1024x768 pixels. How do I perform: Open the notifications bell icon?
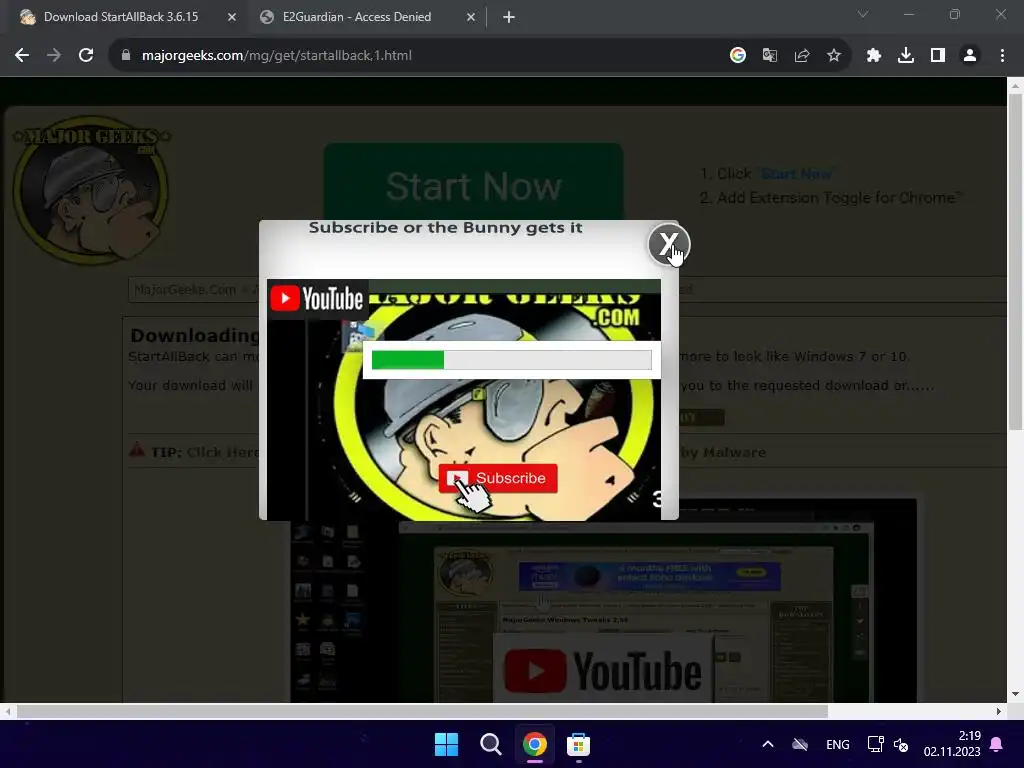[x=997, y=744]
